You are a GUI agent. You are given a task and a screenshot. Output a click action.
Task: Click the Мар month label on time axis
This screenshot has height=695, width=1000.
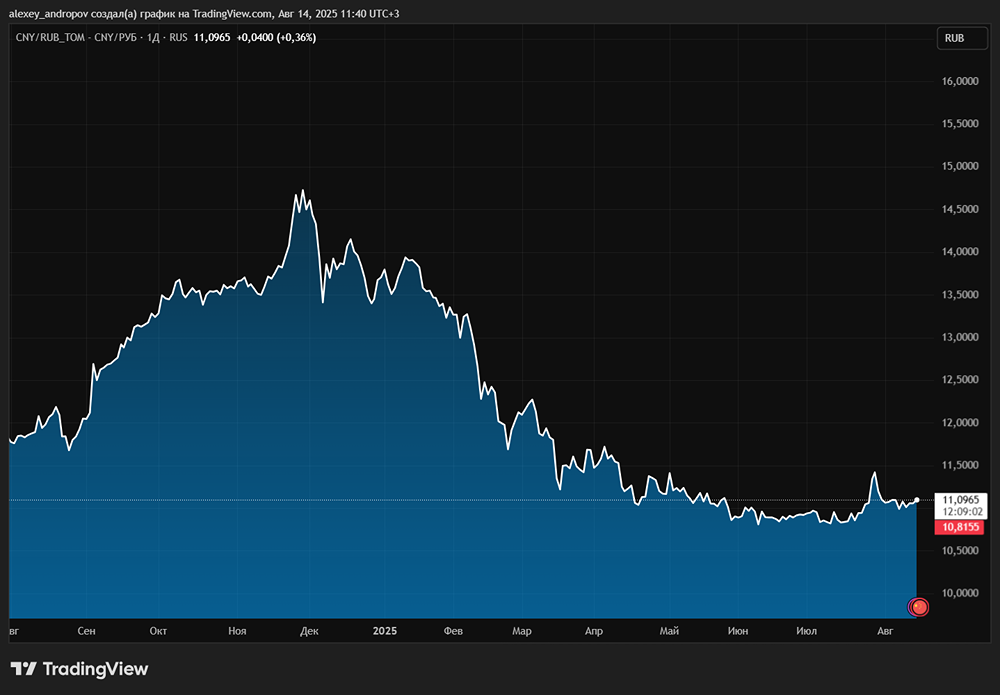[x=522, y=631]
